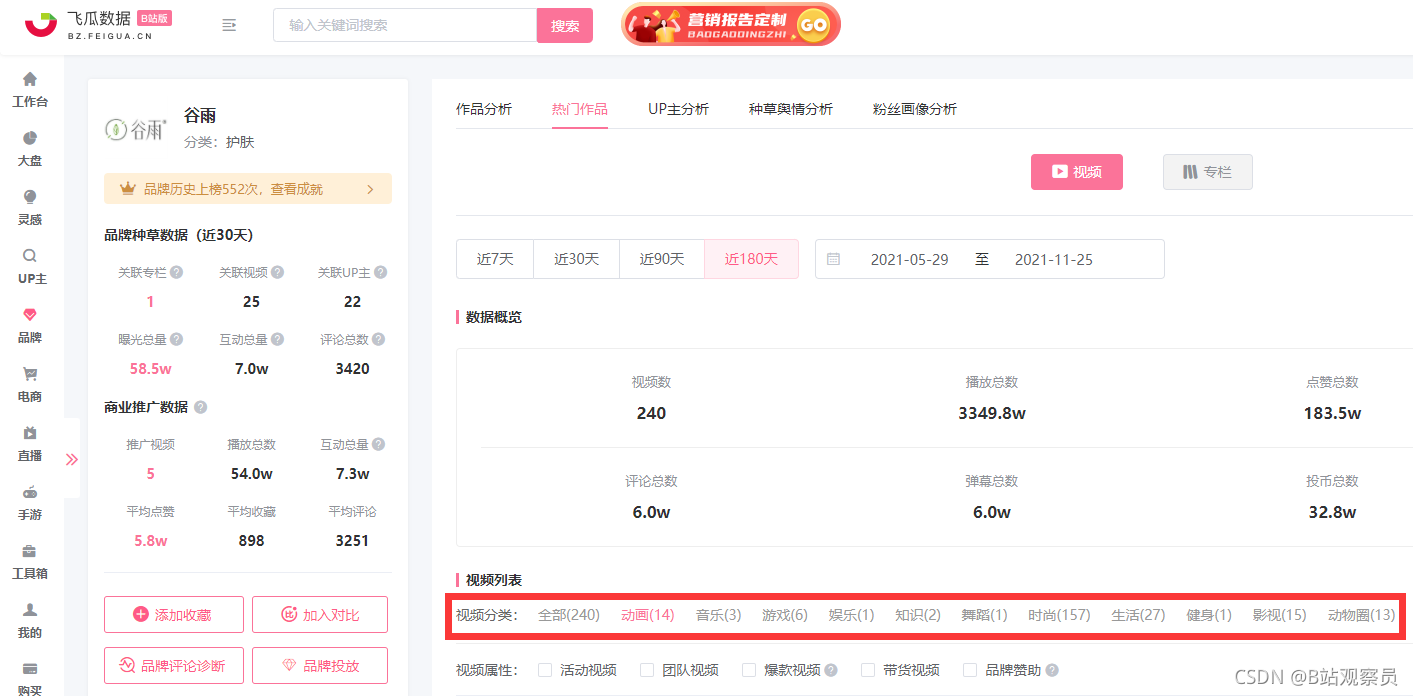Switch to 热门作品 tab
This screenshot has width=1413, height=696.
tap(580, 109)
